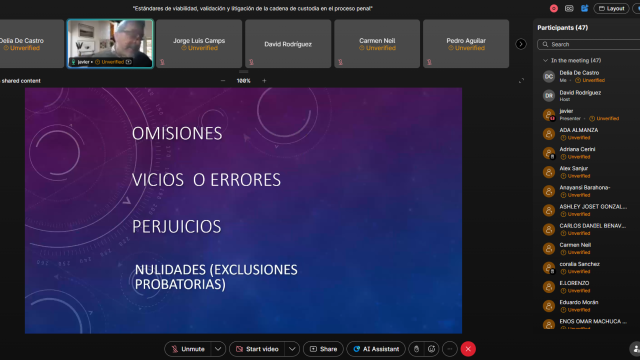
Task: Open video options arrow next to Start video
Action: click(x=292, y=349)
